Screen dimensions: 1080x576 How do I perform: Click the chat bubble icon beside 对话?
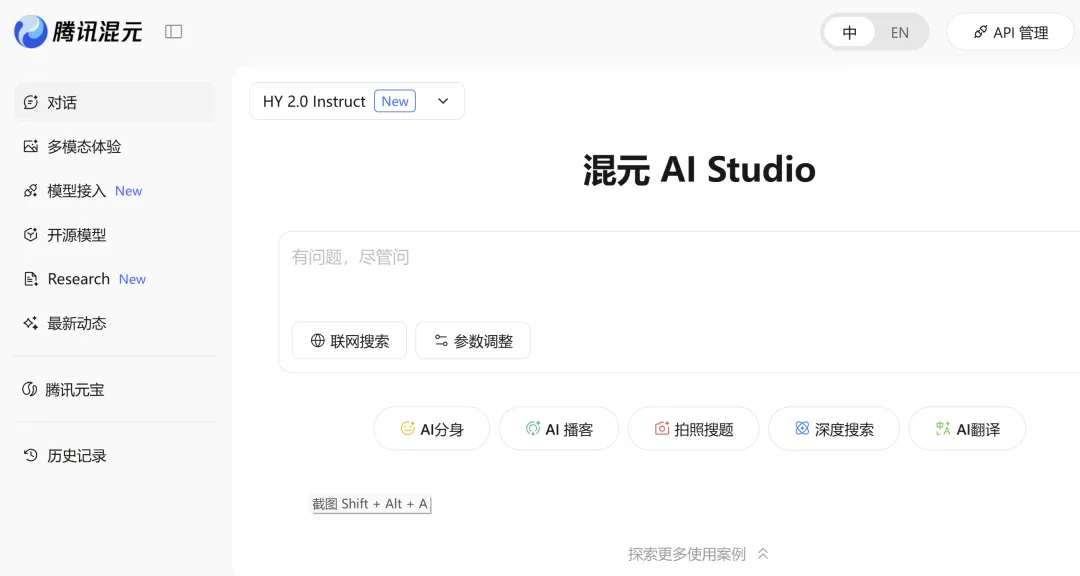point(30,103)
